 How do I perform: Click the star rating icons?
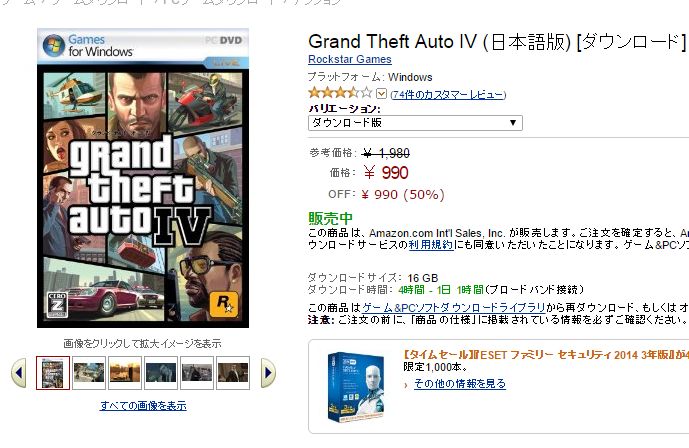coord(340,93)
